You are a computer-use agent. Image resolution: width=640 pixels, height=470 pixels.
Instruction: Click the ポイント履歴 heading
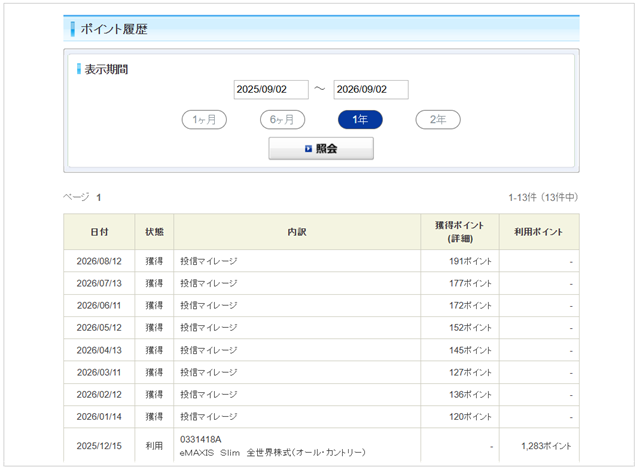[x=114, y=29]
